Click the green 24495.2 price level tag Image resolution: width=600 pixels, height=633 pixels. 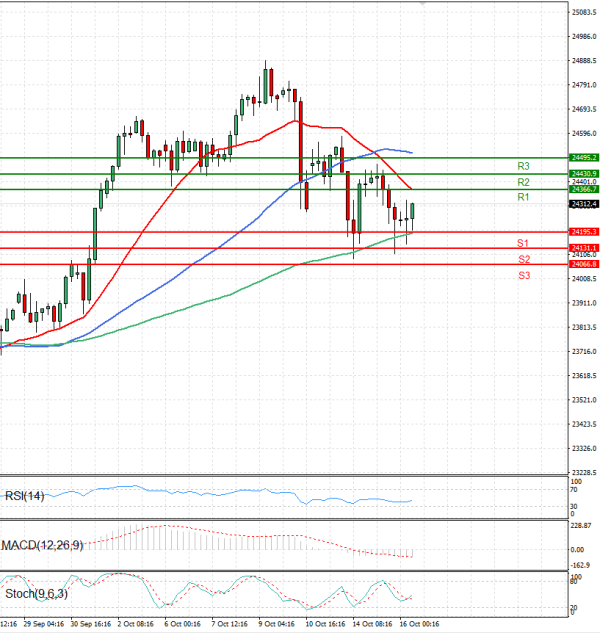coord(556,157)
